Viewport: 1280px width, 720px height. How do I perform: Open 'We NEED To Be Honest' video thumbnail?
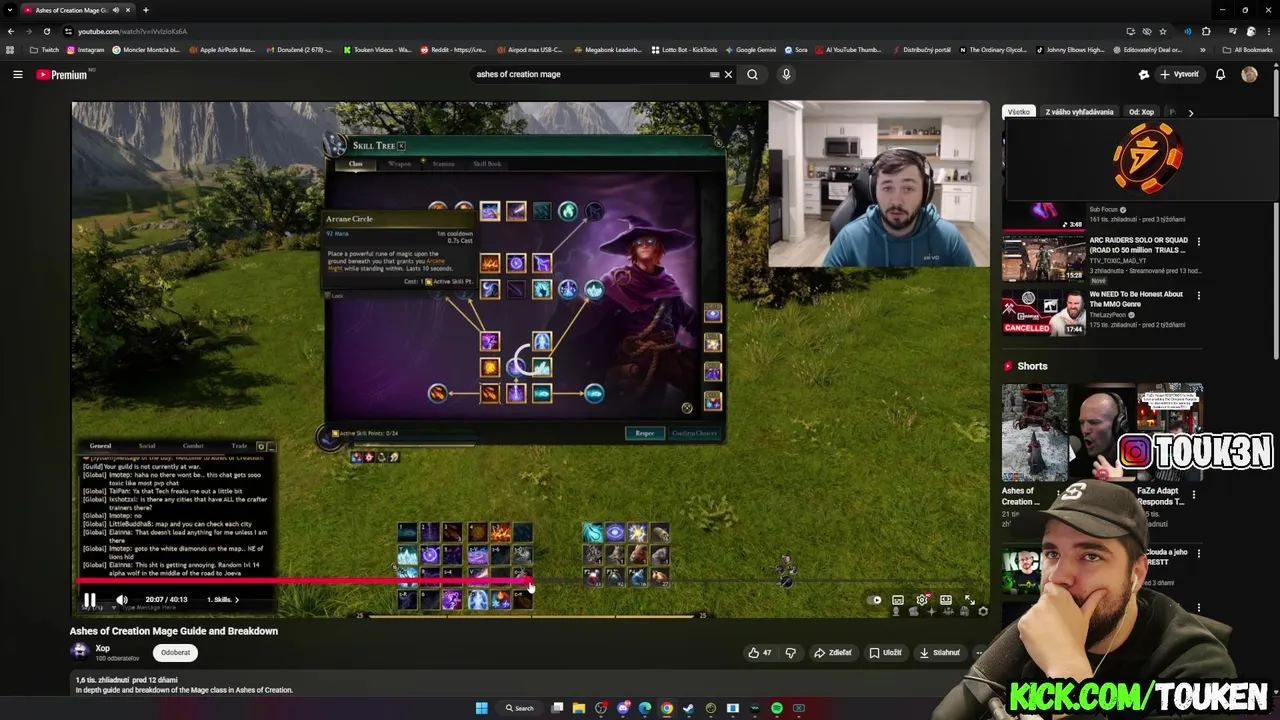click(1044, 313)
